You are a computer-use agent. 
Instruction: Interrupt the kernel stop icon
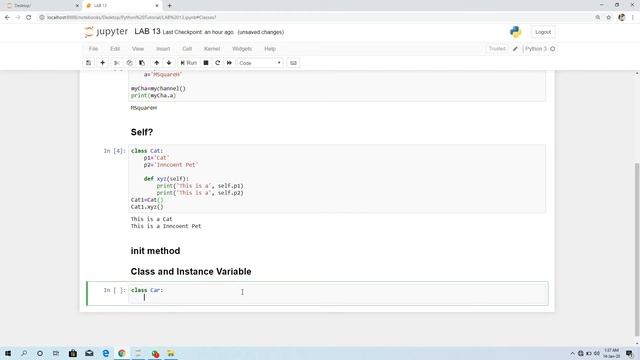[x=206, y=63]
